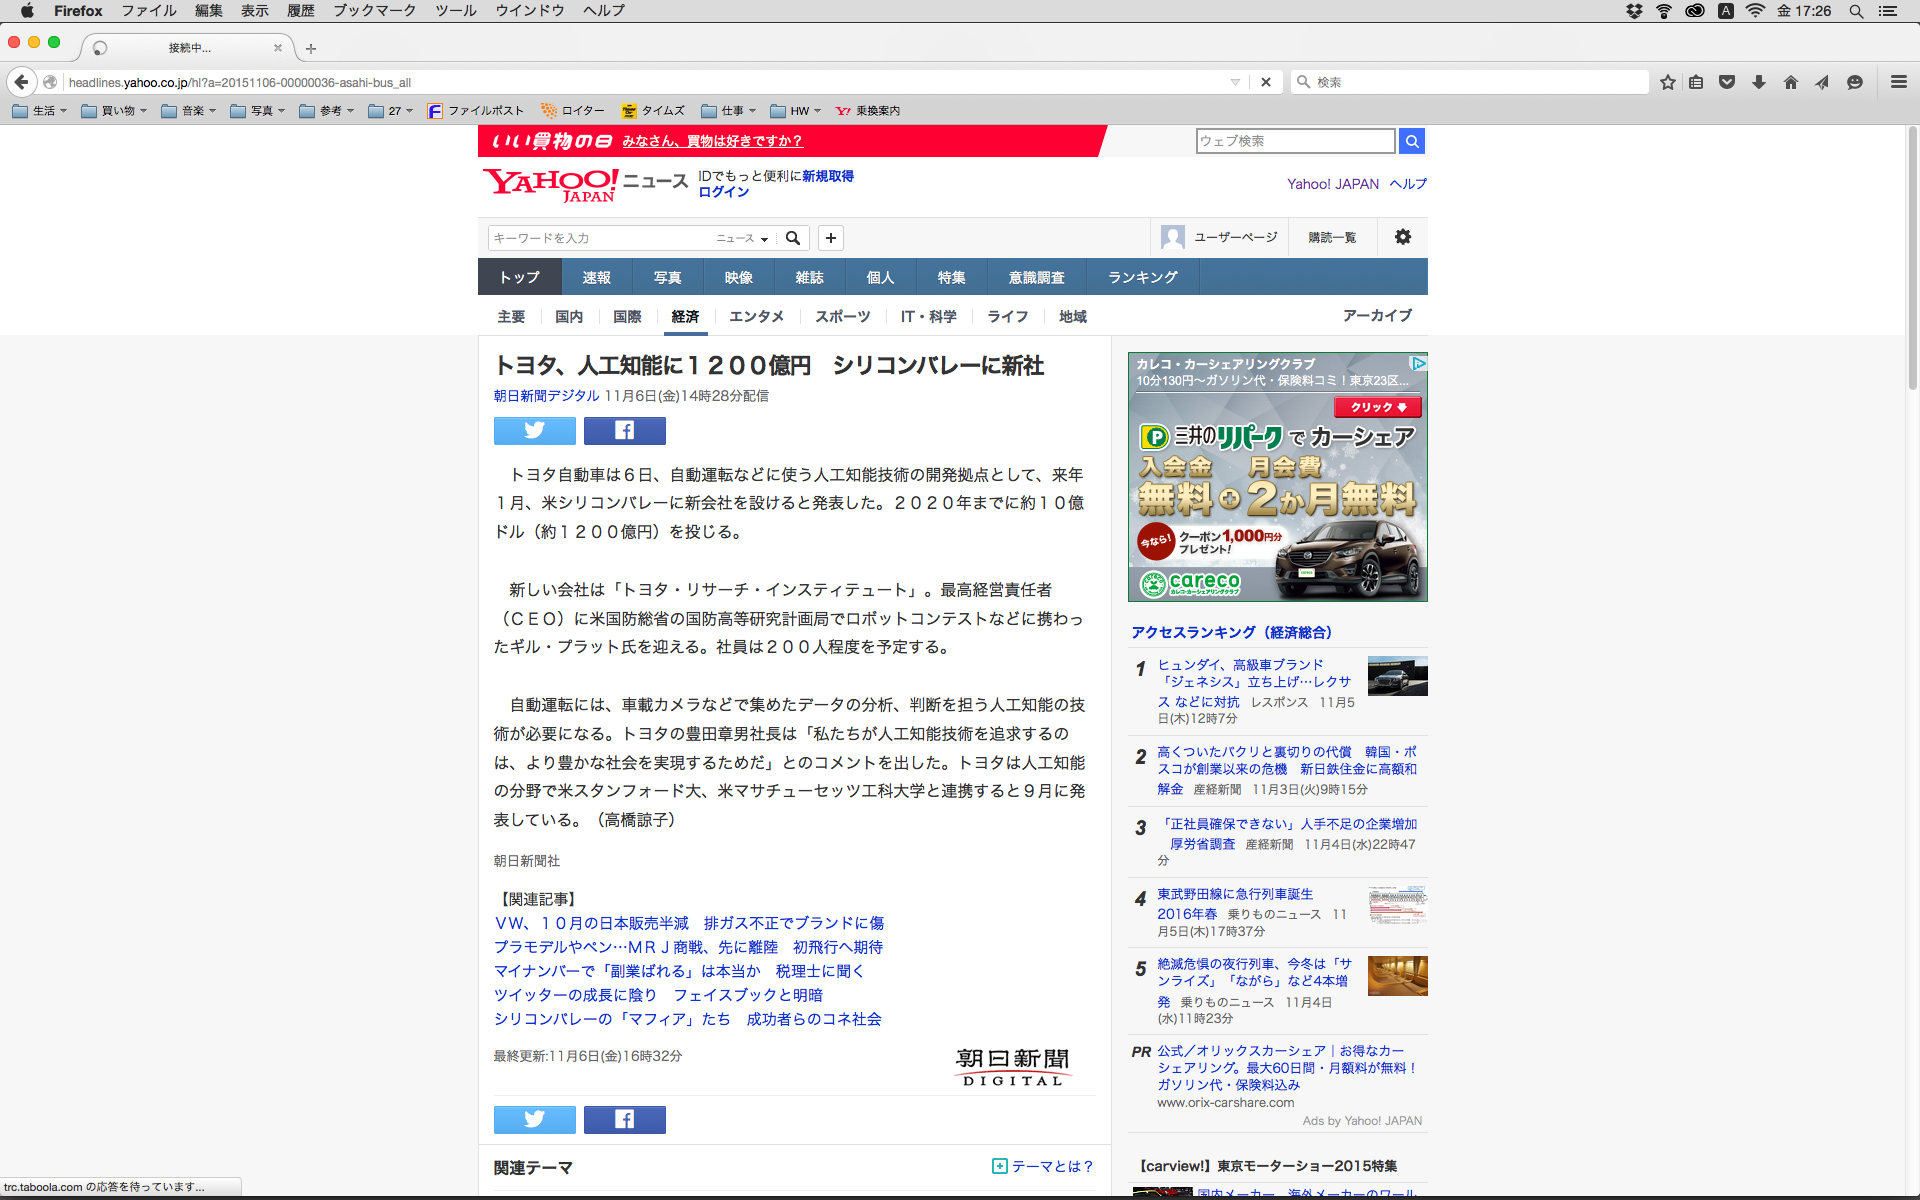Open the Yahoo News settings gear

pyautogui.click(x=1403, y=237)
